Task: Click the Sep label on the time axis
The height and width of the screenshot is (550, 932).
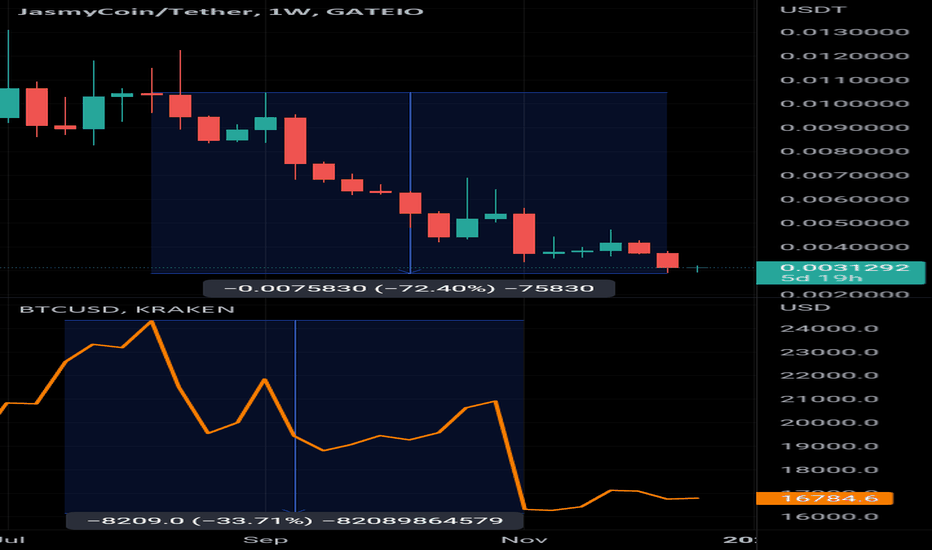Action: tap(266, 539)
